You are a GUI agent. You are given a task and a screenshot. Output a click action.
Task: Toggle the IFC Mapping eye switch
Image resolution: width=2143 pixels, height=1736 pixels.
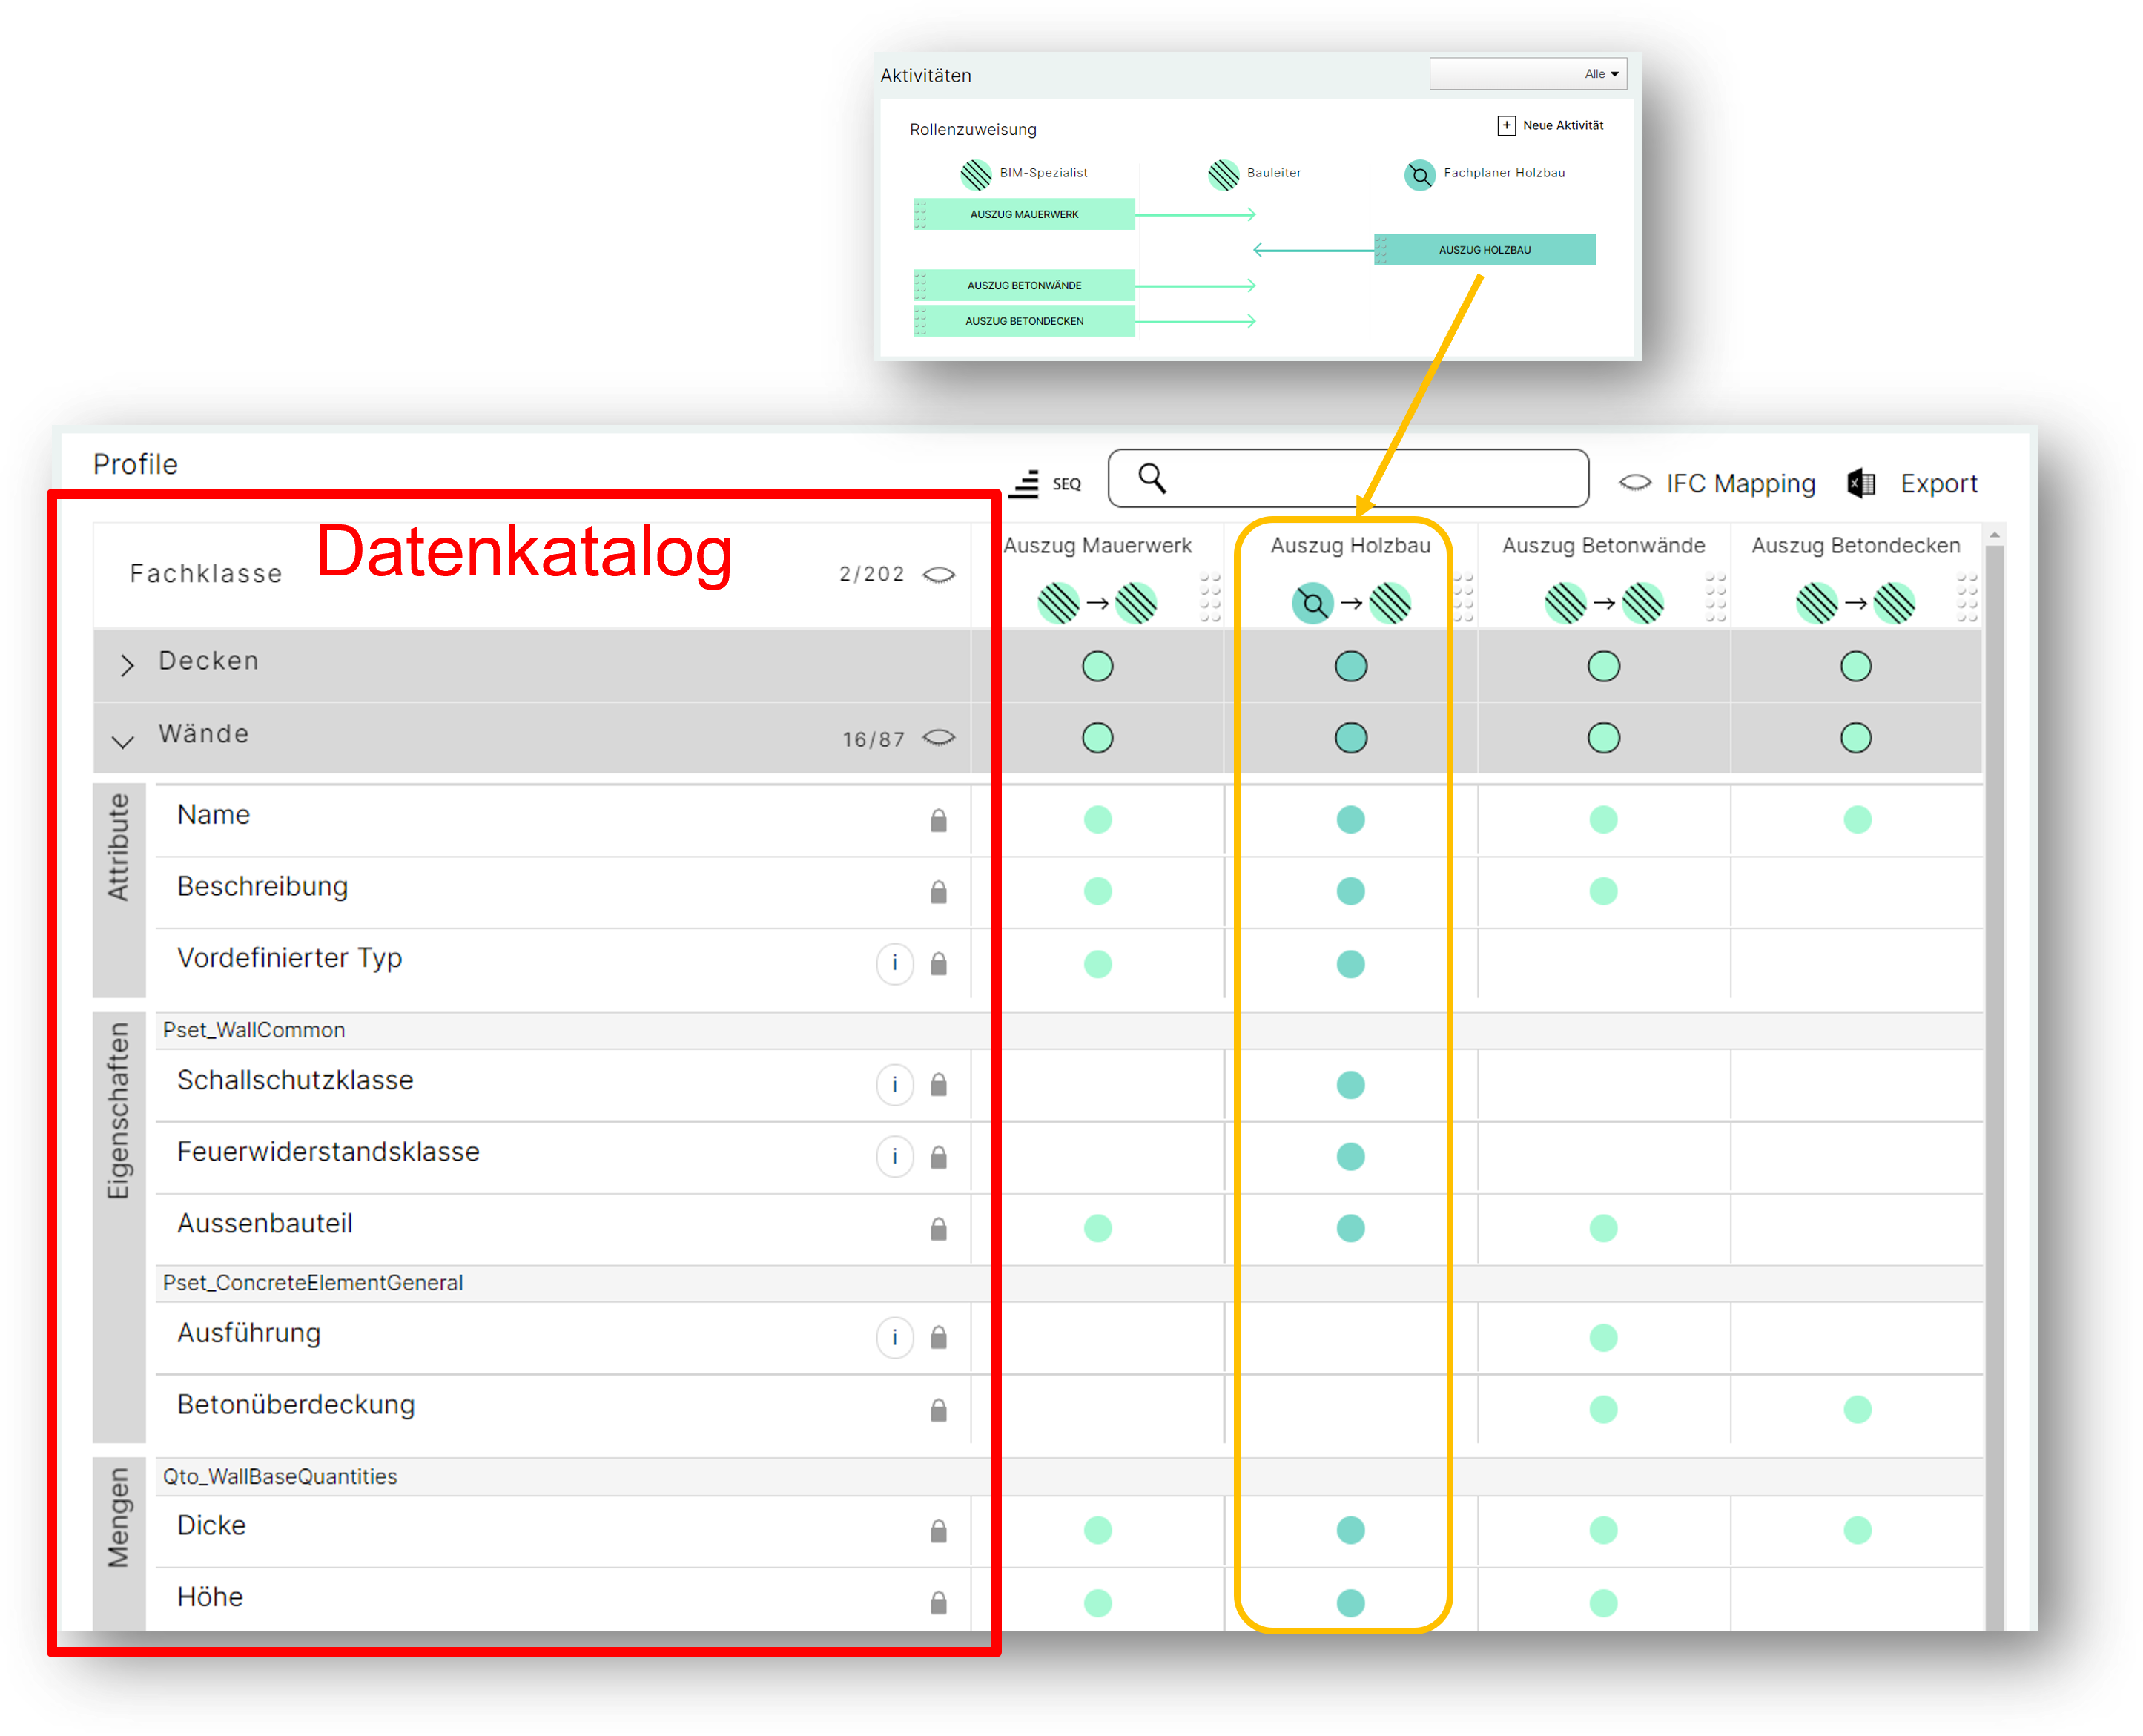pyautogui.click(x=1635, y=483)
